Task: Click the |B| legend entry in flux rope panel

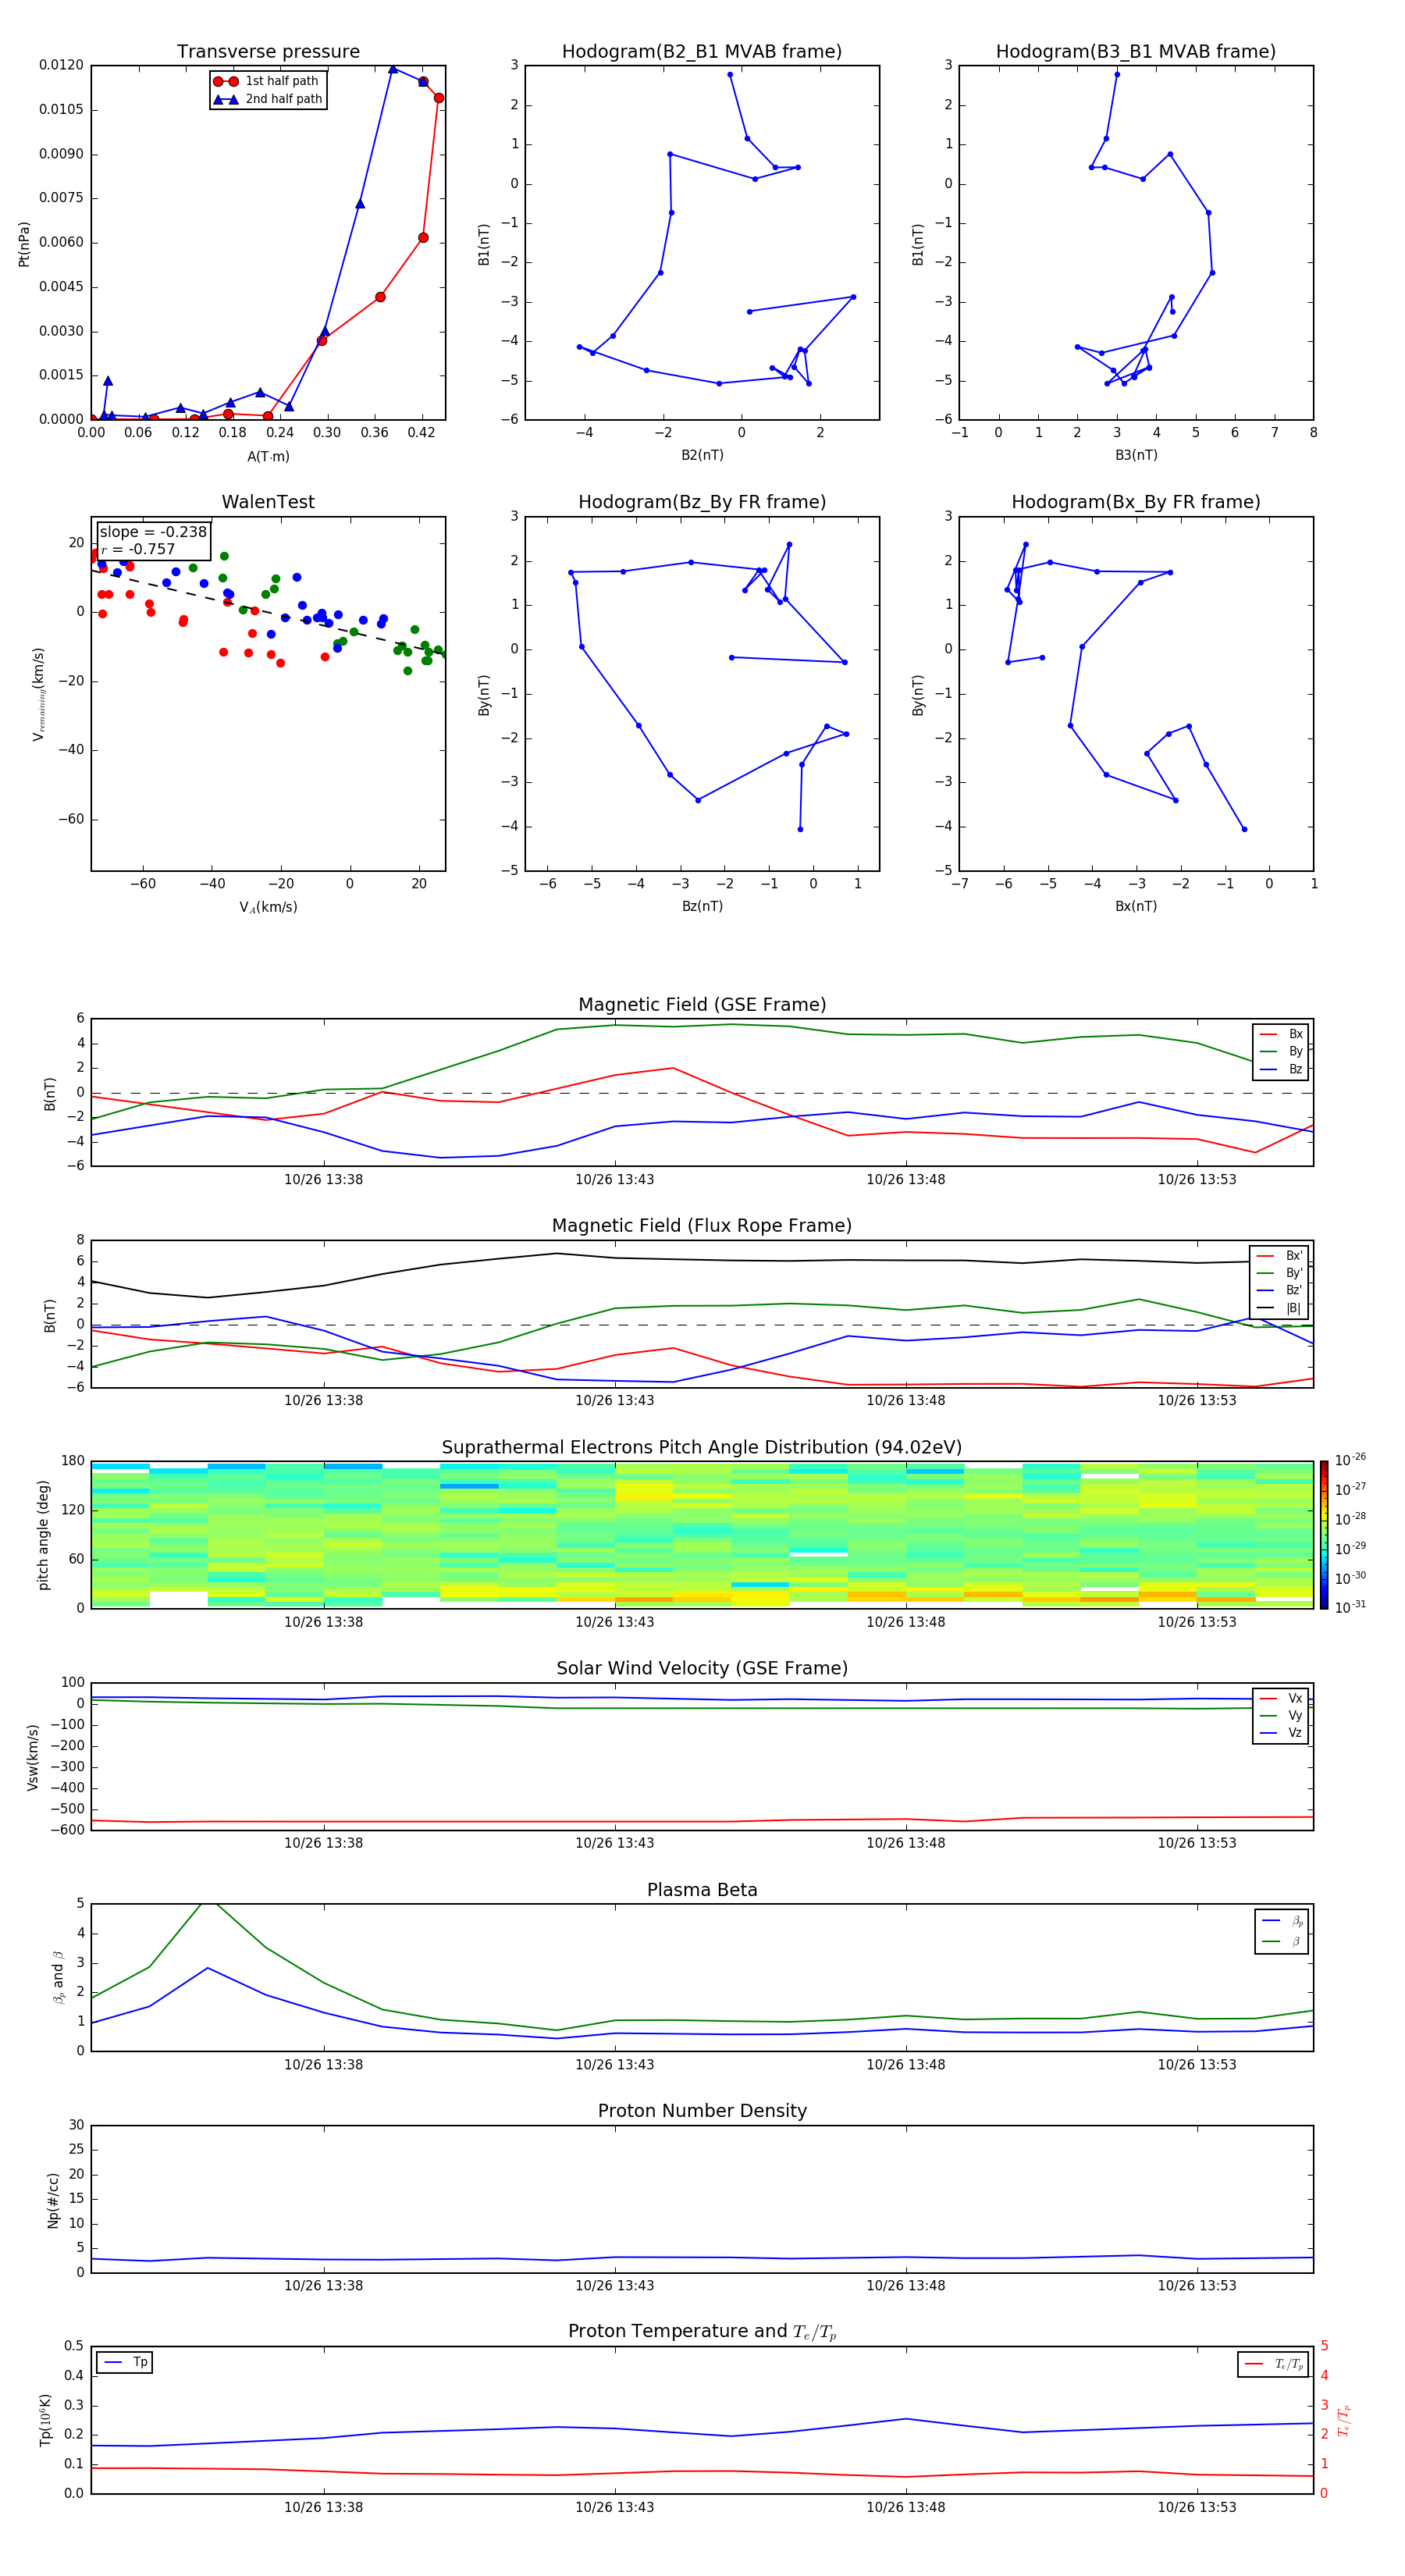Action: click(x=1280, y=1308)
